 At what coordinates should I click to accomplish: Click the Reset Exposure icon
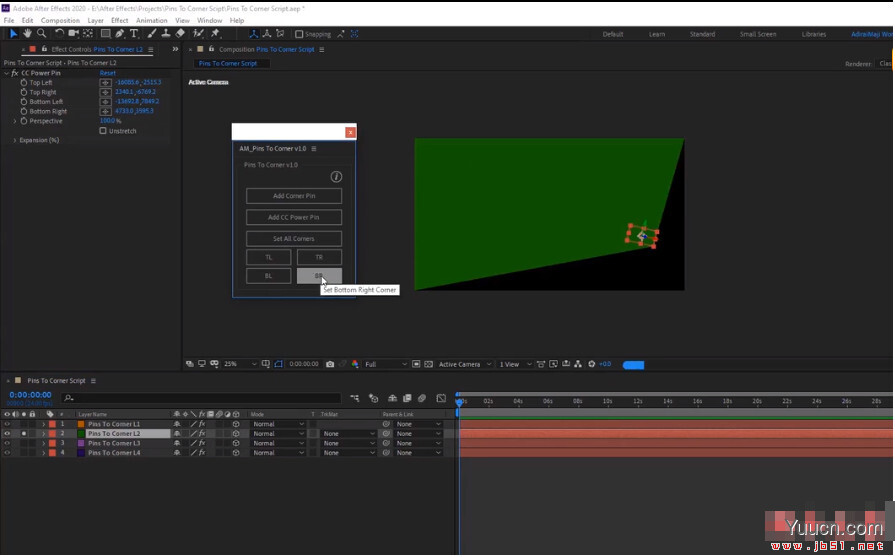(591, 364)
